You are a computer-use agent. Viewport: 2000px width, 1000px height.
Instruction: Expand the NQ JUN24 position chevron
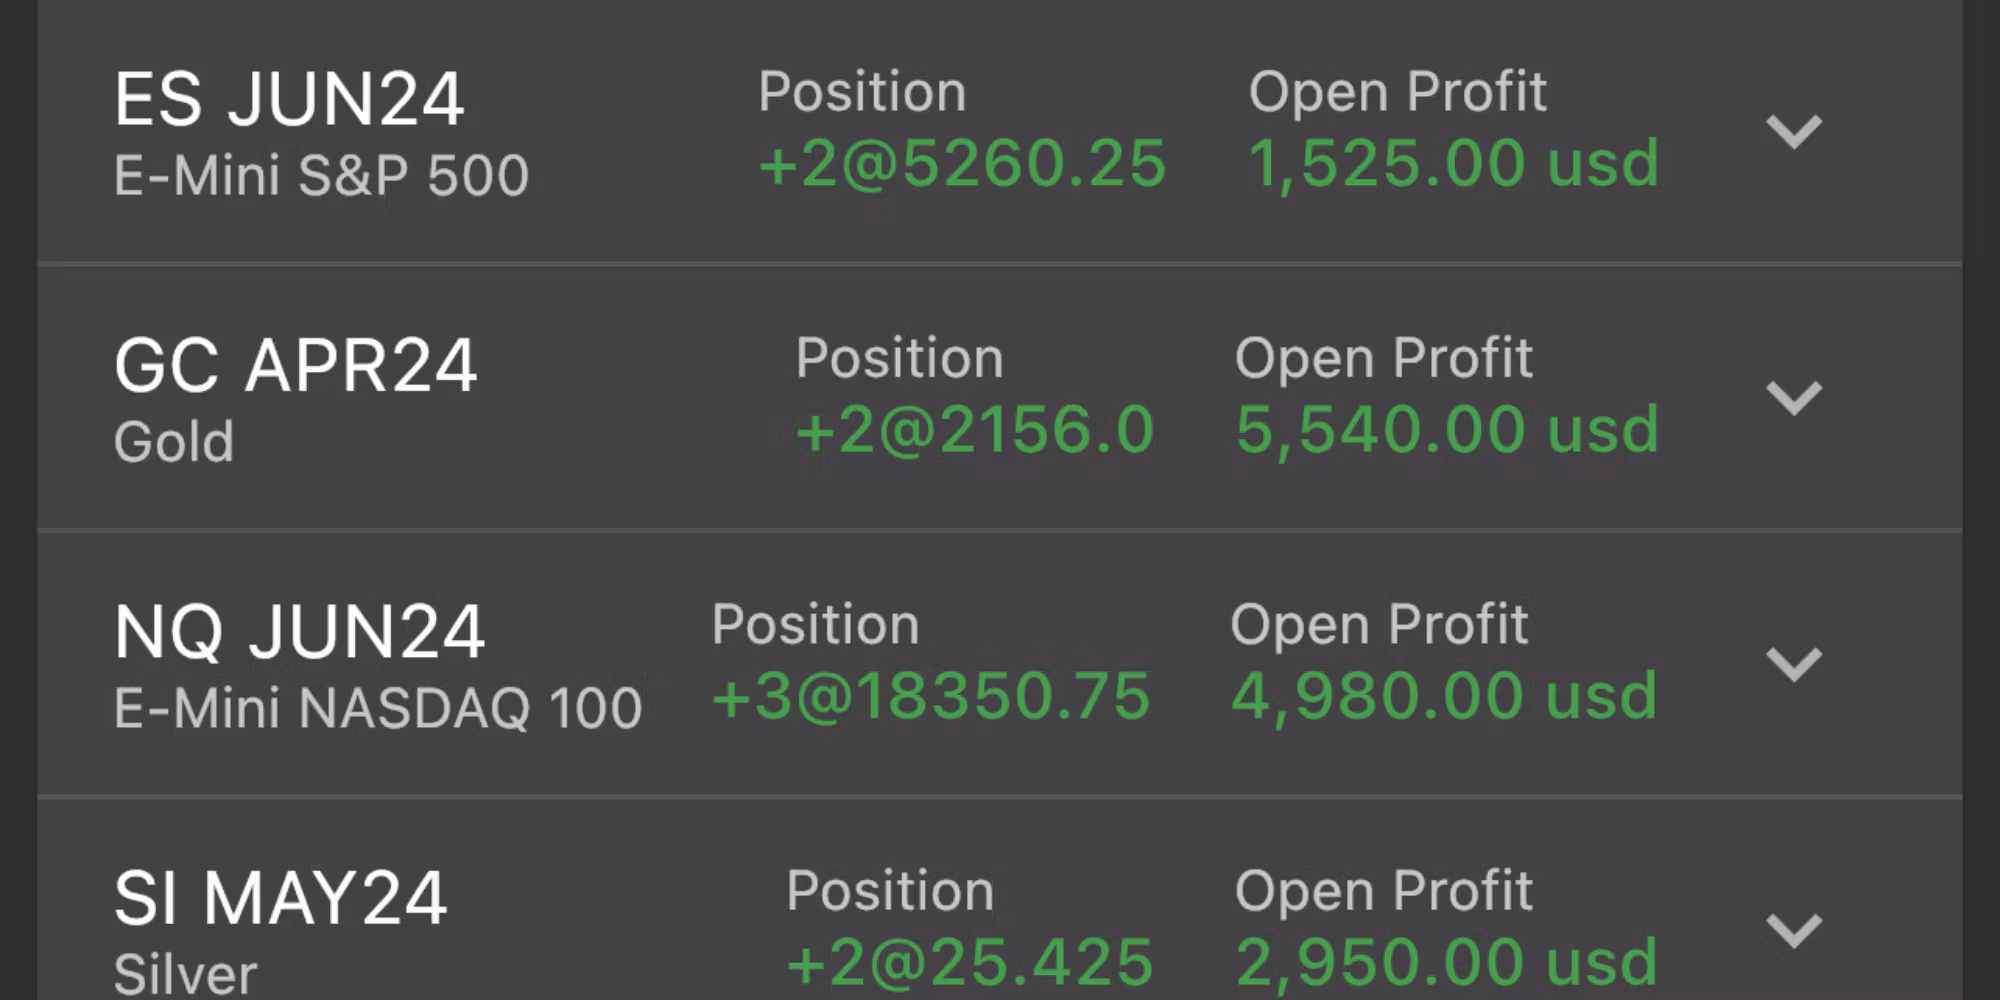(x=1794, y=664)
